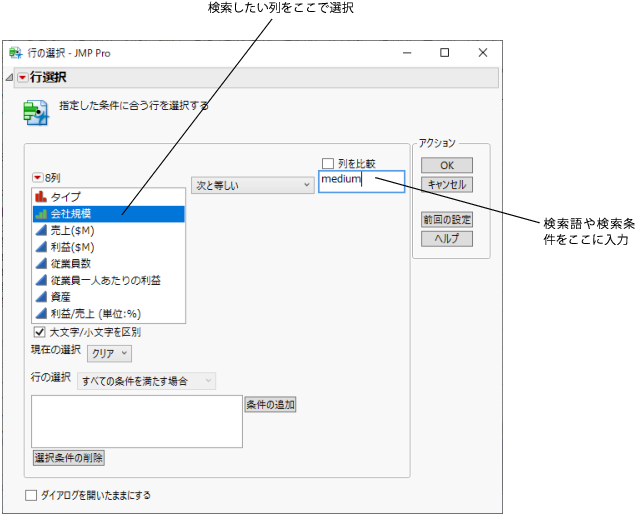Screen dimensions: 638x516
Task: Open the すべての条件を満たす場合 dropdown
Action: pos(146,381)
